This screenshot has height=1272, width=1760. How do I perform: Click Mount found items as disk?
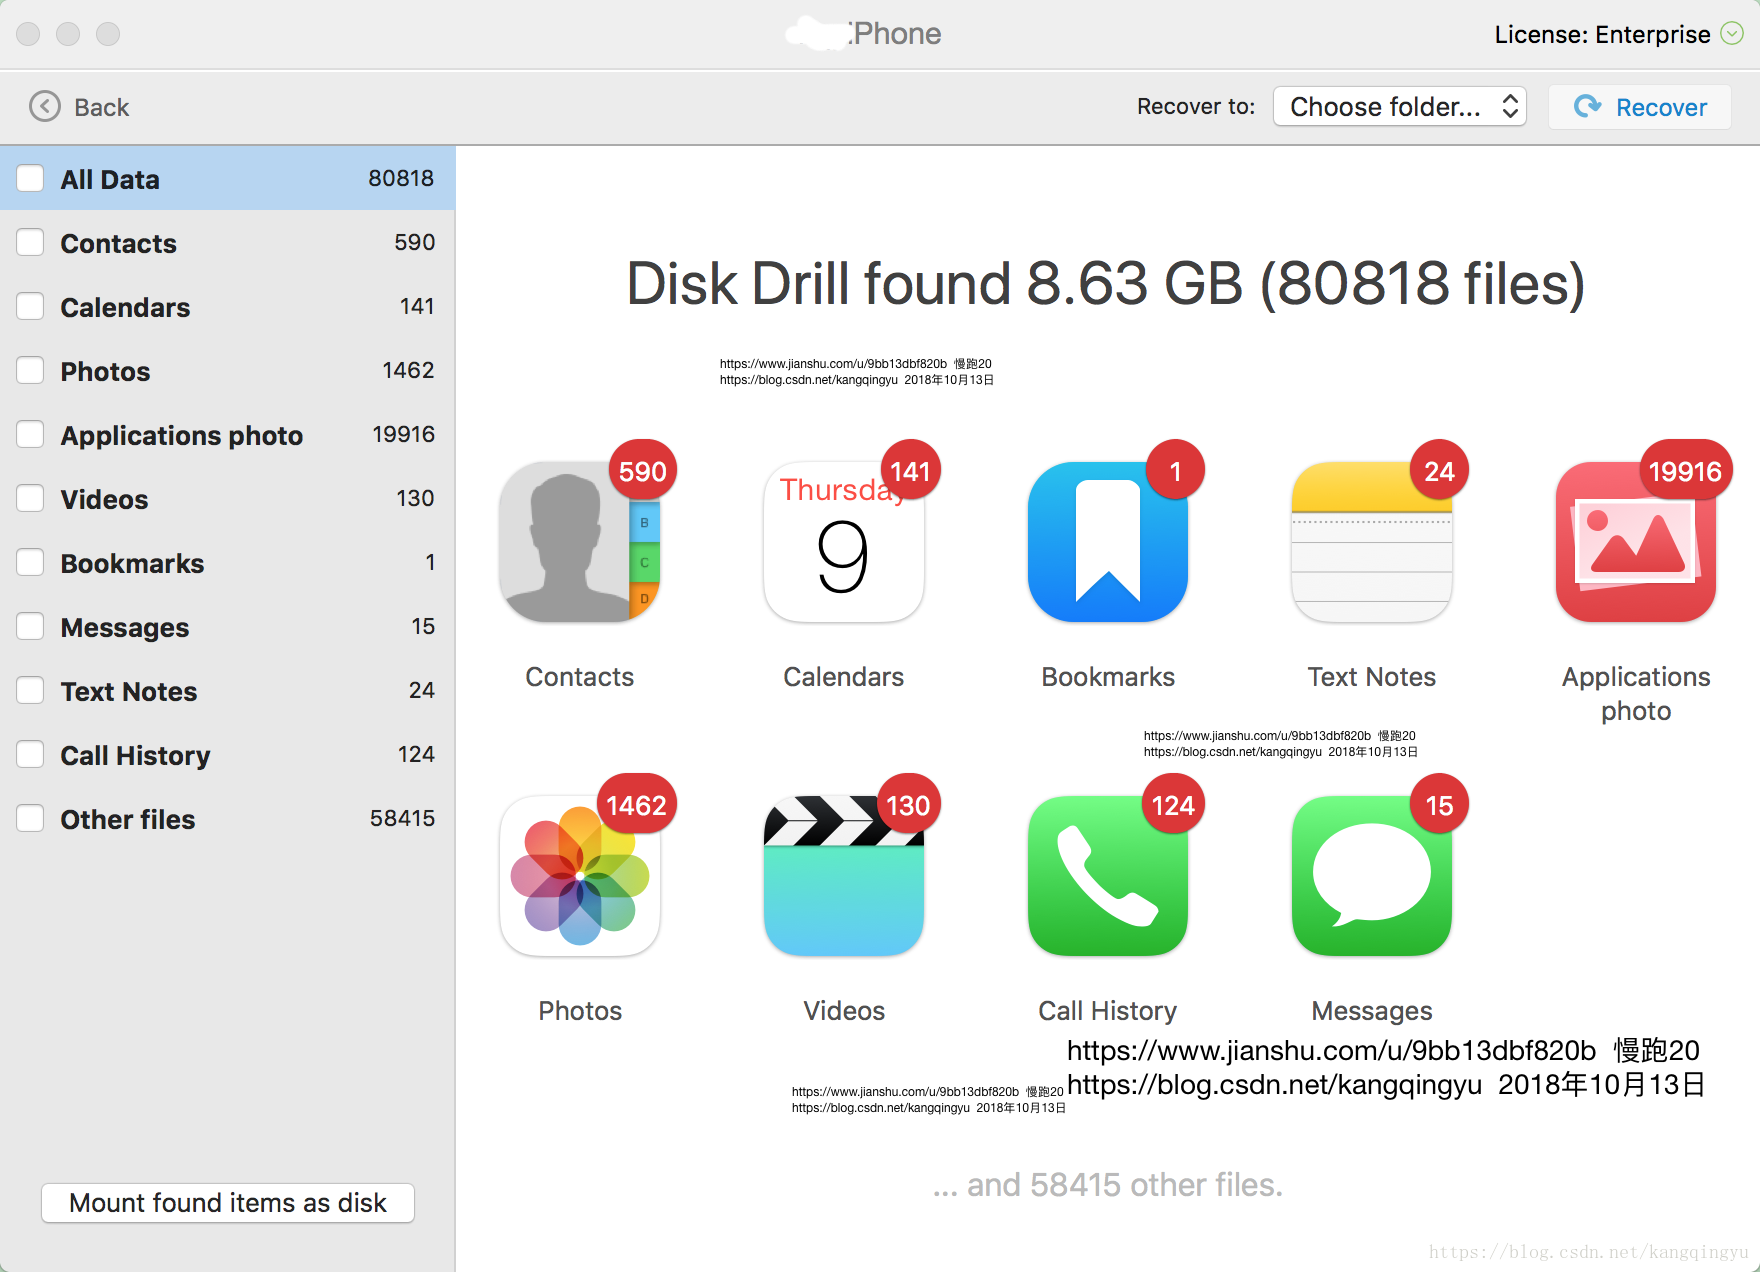point(228,1202)
